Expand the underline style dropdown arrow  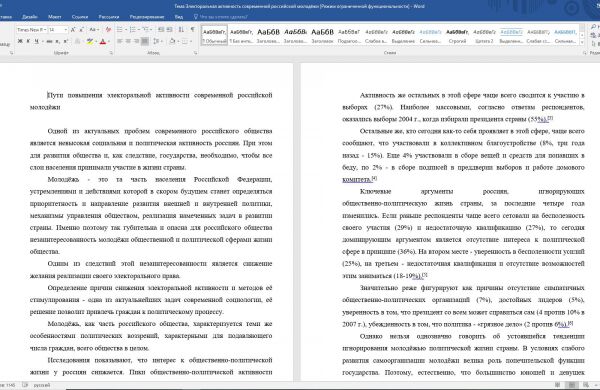(42, 41)
